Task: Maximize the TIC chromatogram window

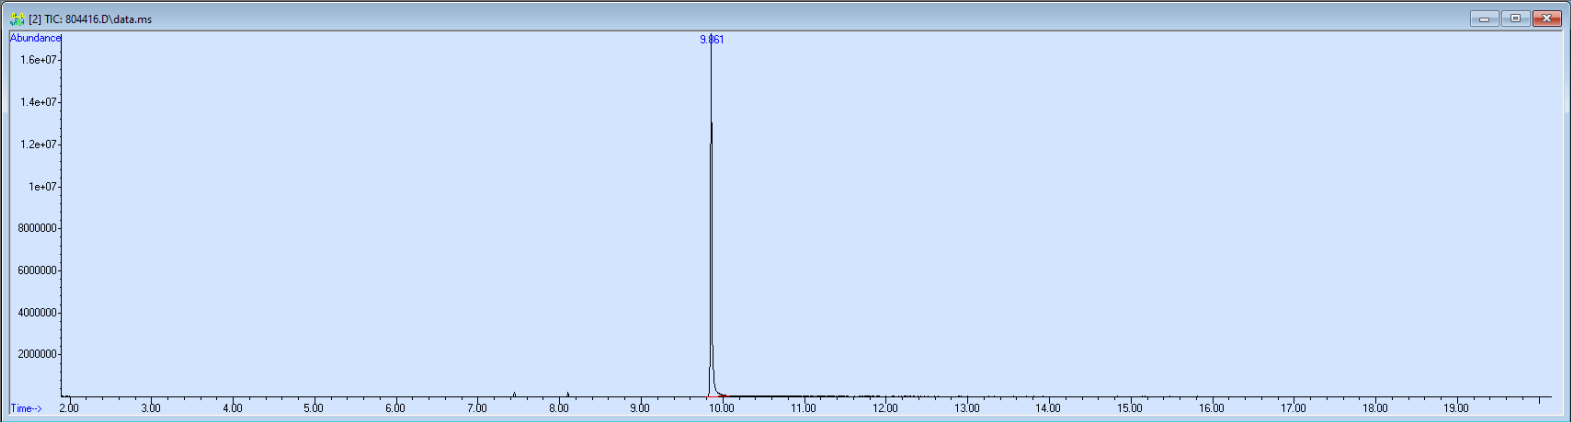Action: (x=1515, y=18)
